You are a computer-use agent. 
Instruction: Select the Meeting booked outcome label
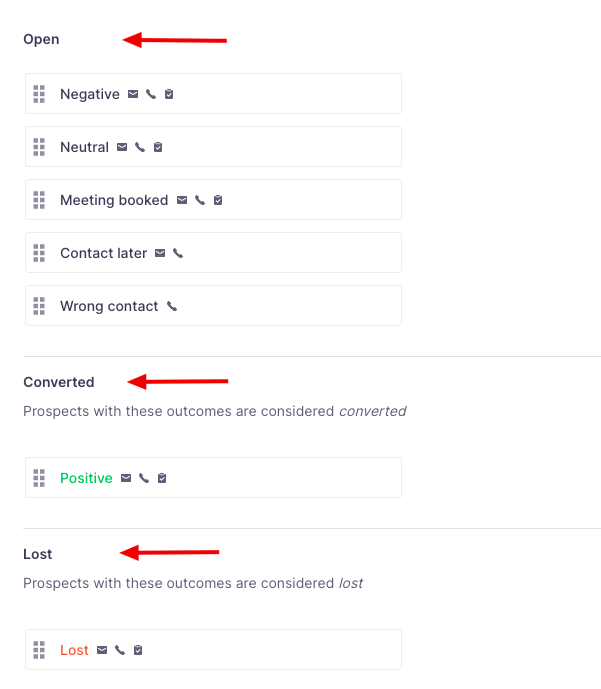[x=114, y=200]
